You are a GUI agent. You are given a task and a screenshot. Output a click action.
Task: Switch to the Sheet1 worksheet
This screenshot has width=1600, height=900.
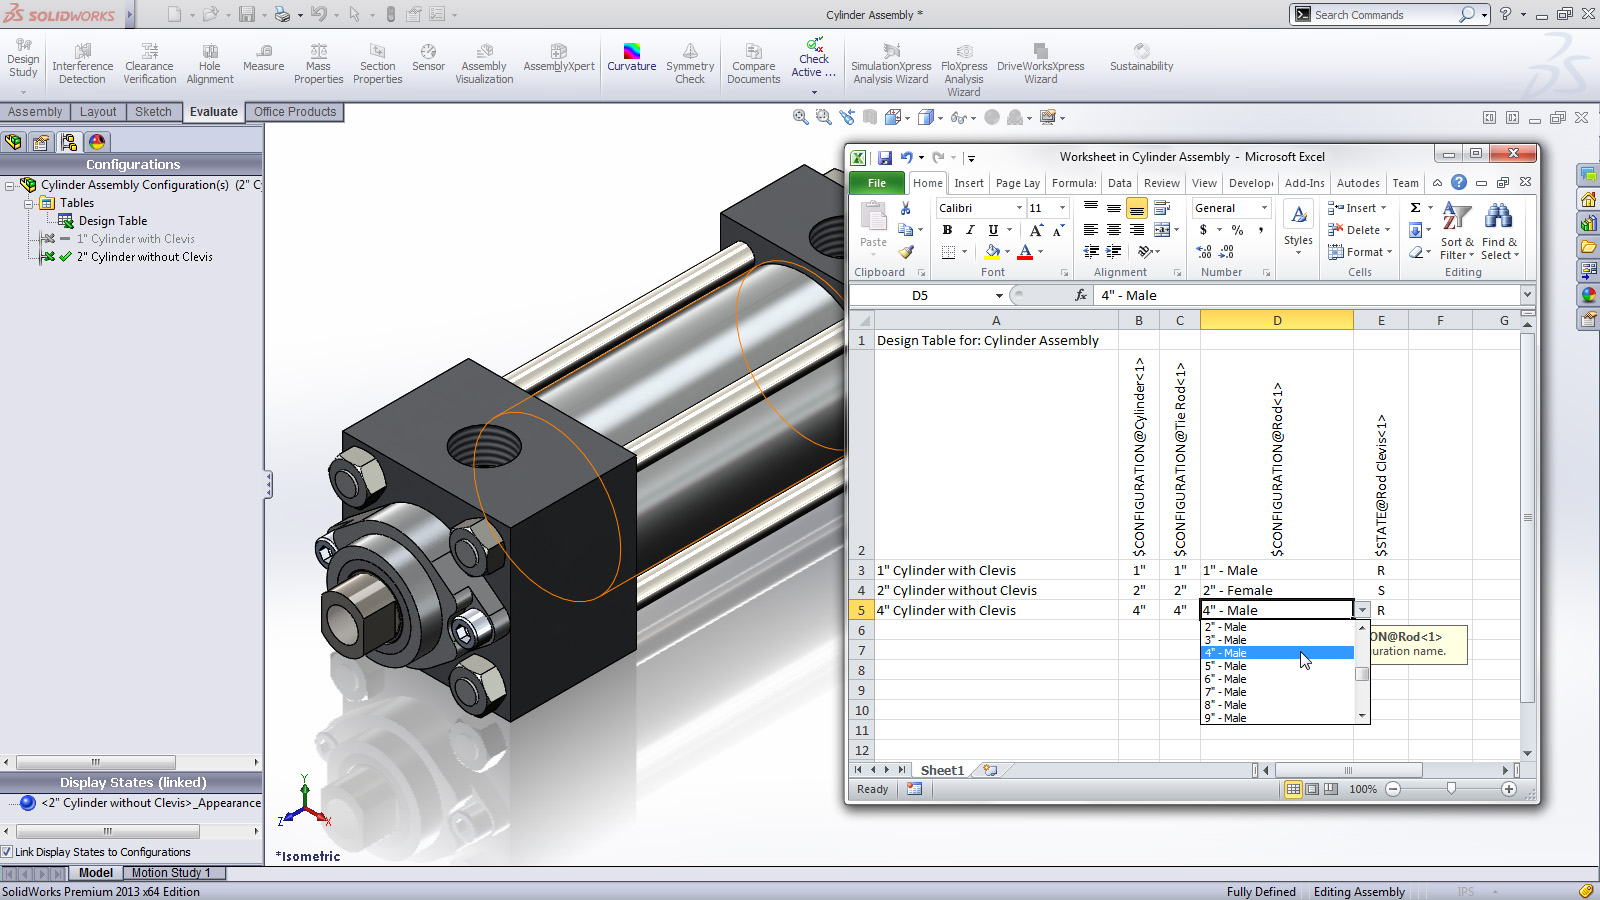tap(941, 769)
